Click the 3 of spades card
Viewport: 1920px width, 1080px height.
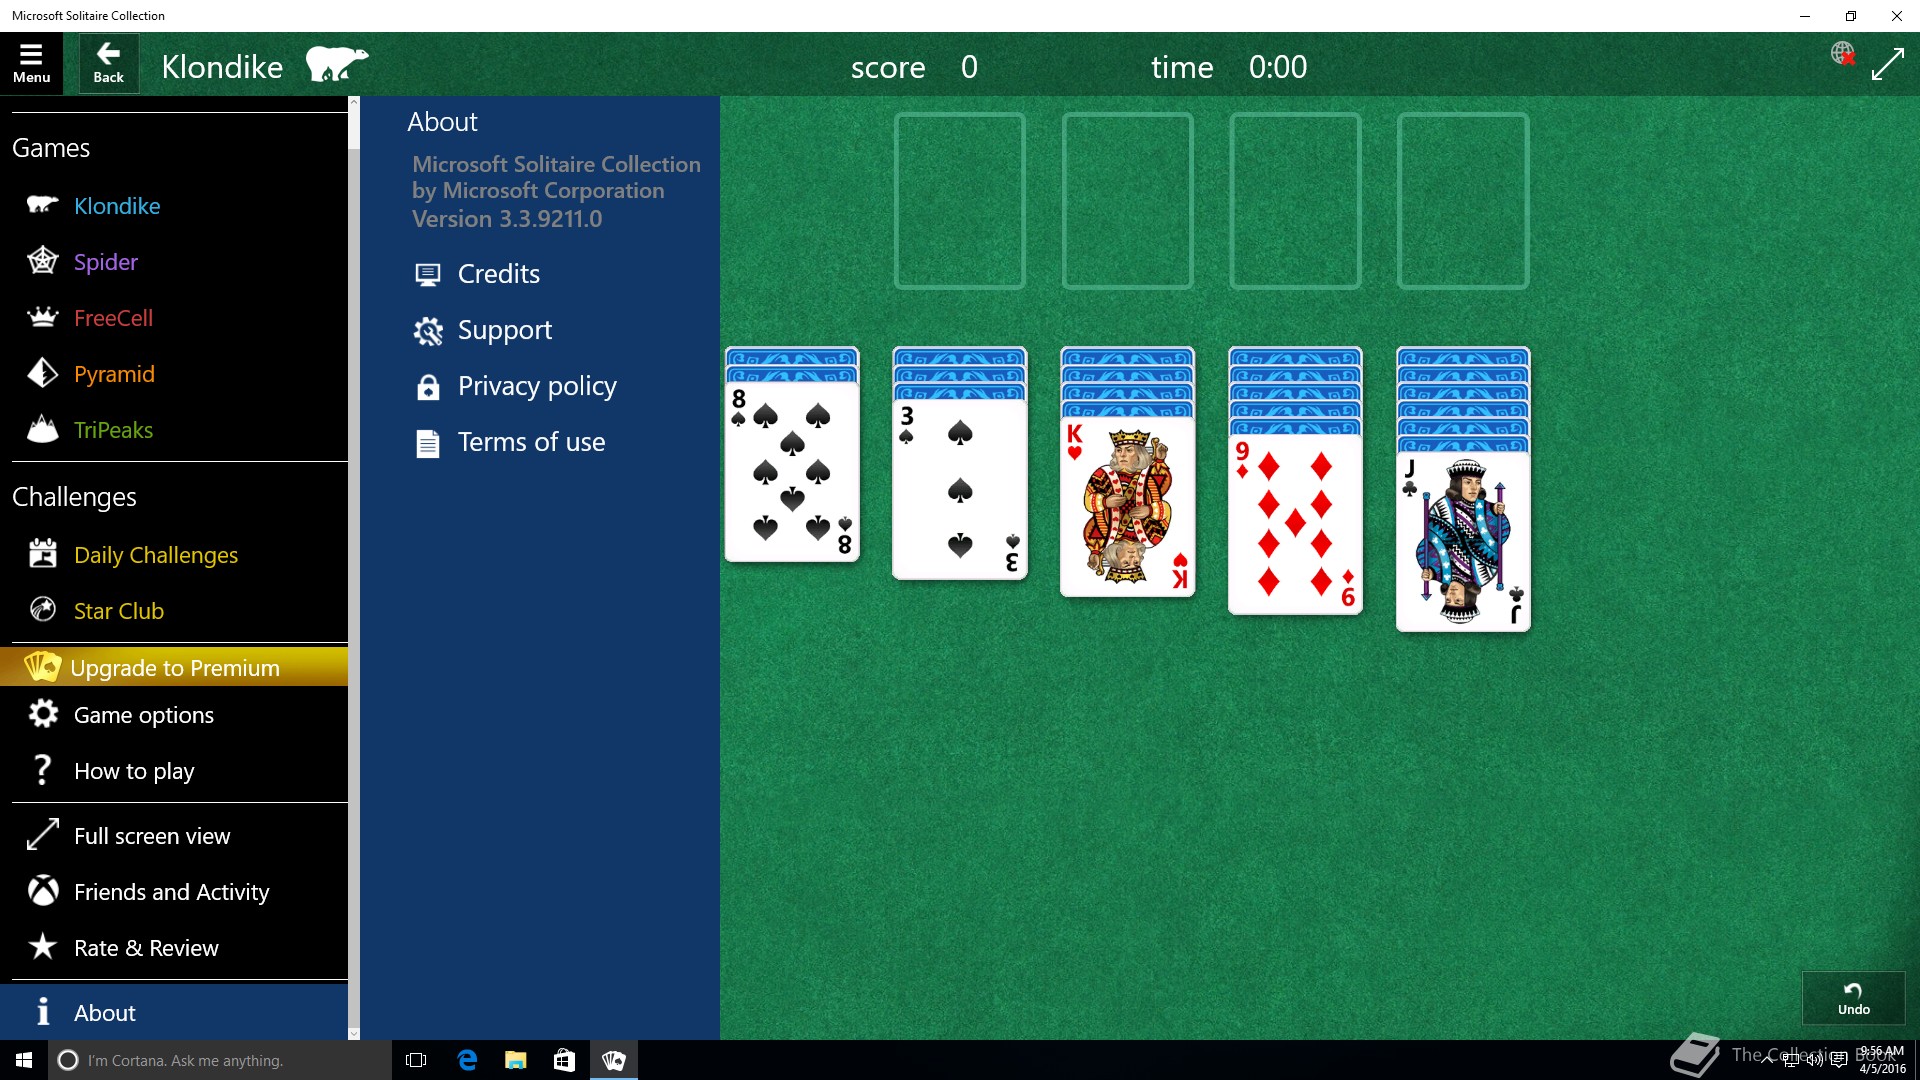pyautogui.click(x=960, y=489)
